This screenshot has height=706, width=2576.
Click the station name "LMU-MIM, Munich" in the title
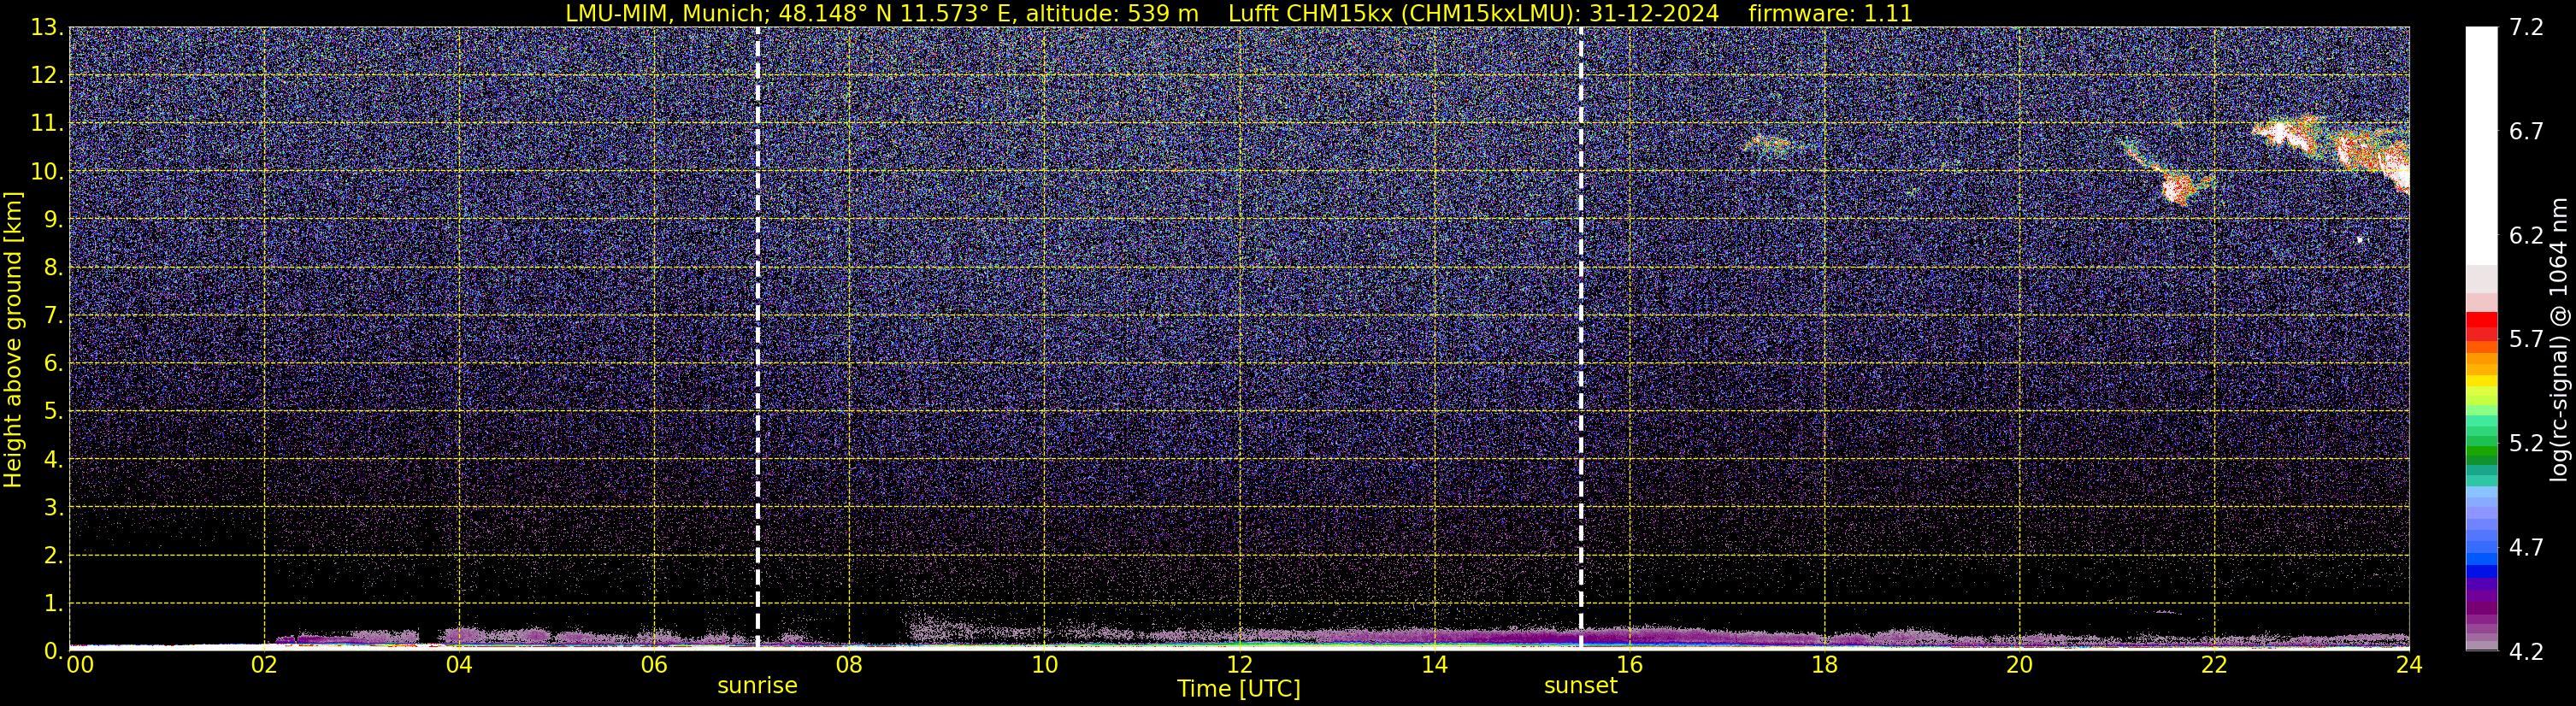point(668,13)
